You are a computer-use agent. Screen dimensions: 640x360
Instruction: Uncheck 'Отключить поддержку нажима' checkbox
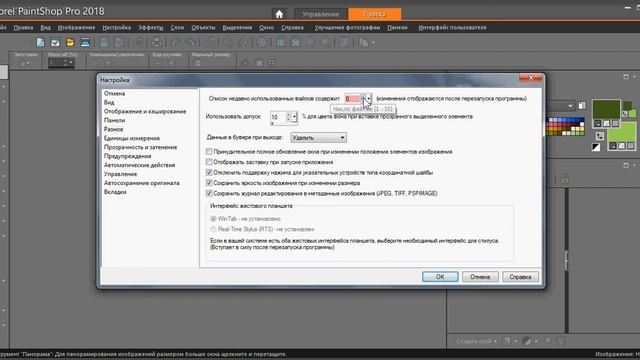[209, 172]
